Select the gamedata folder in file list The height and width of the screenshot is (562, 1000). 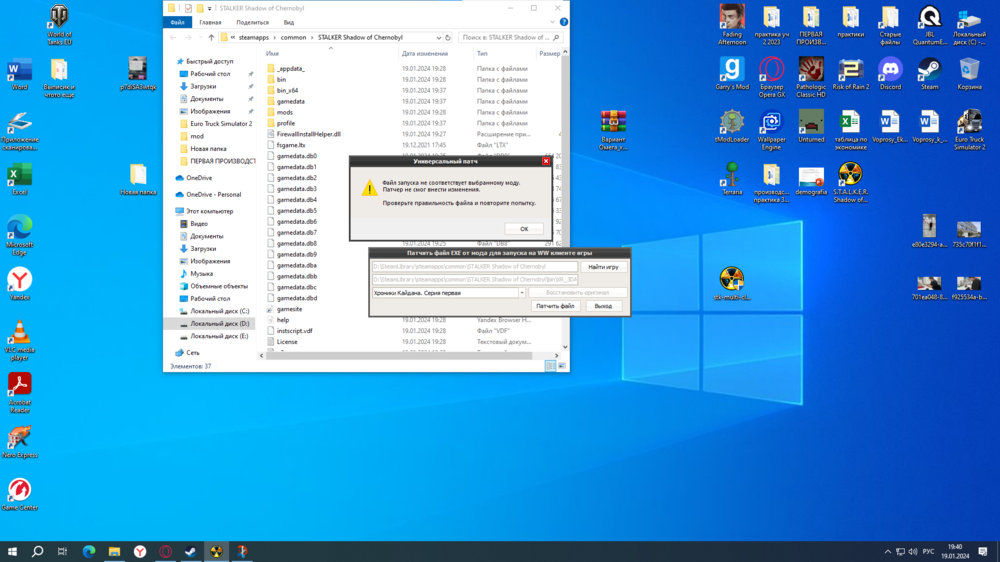tap(290, 101)
